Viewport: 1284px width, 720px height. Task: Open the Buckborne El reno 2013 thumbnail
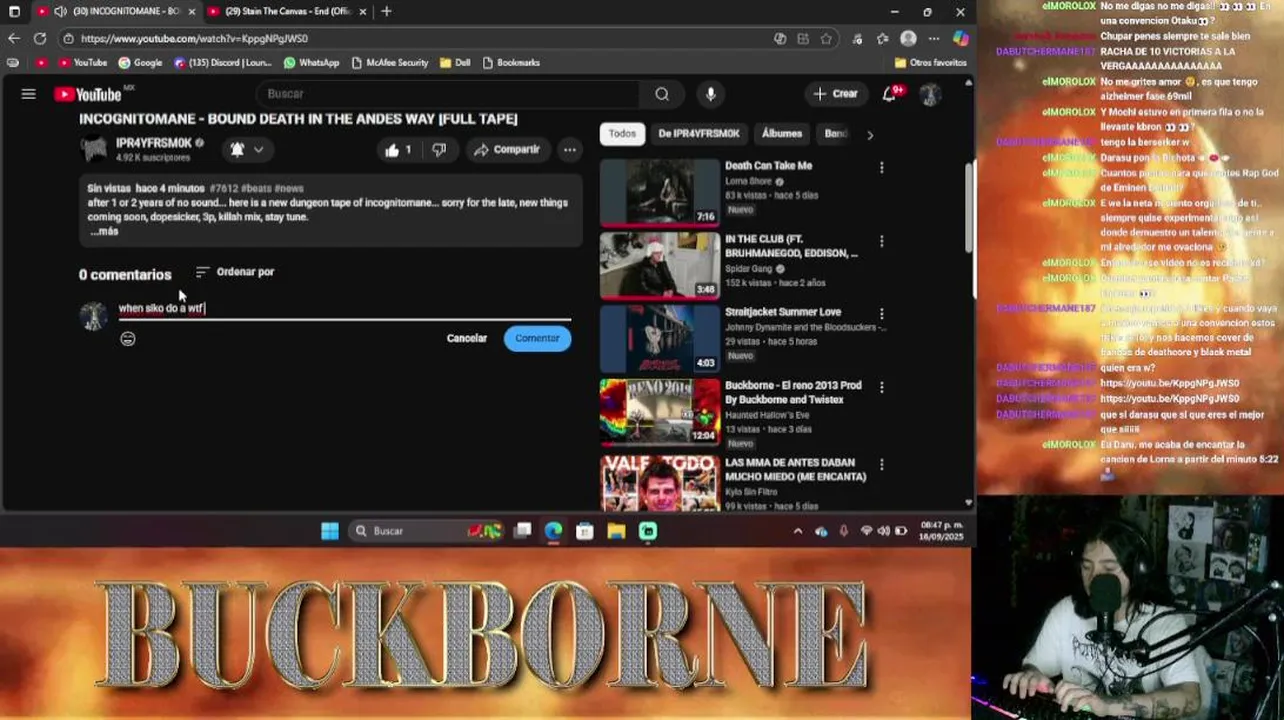click(659, 412)
